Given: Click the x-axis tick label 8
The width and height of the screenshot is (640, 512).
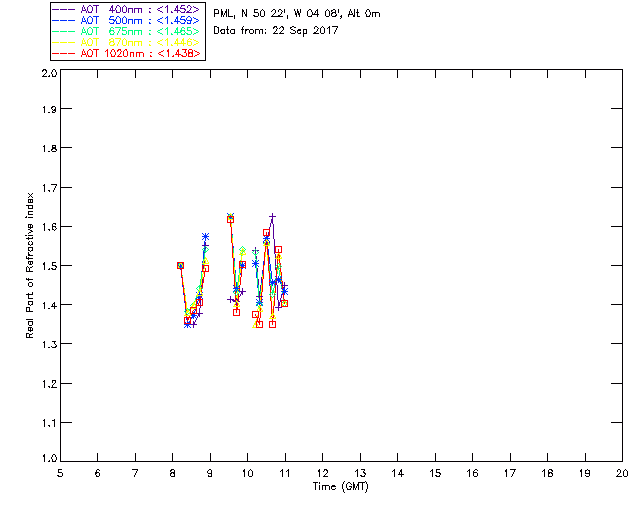Looking at the screenshot, I should (x=173, y=473).
